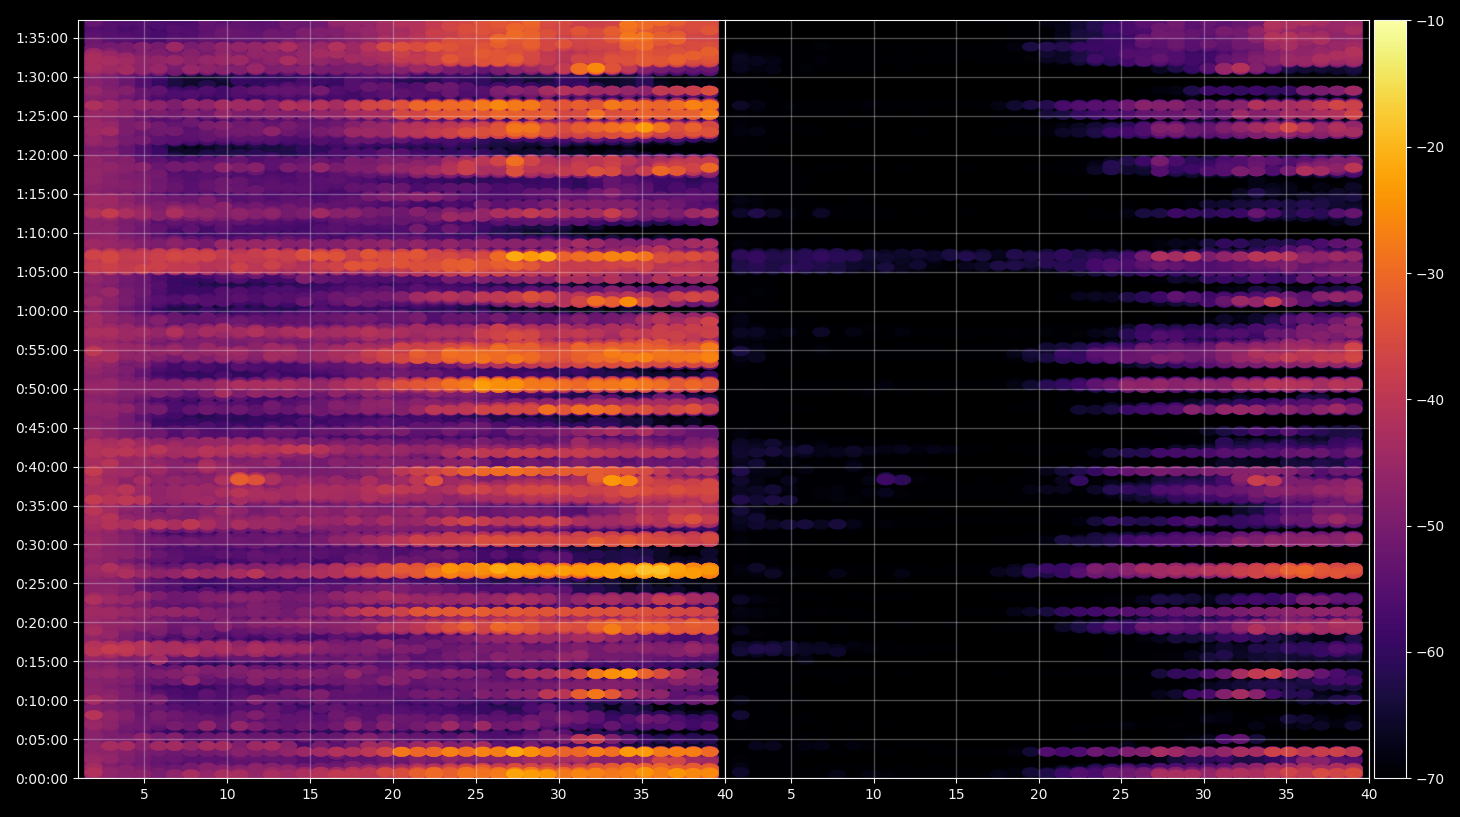Screen dimensions: 1460x817
Task: Click the 1:20:00 time axis label
Action: pos(42,155)
